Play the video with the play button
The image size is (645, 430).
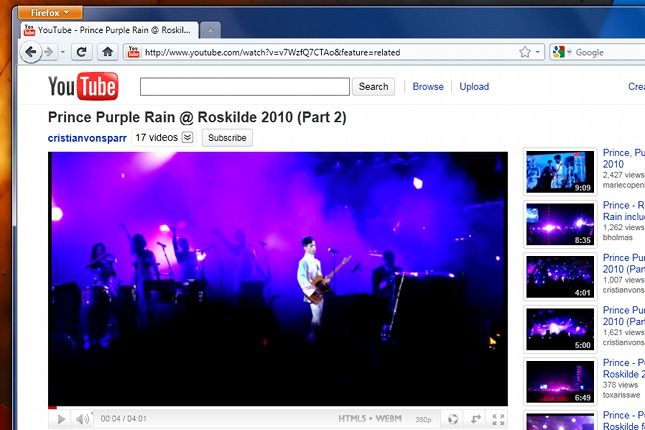tap(61, 419)
